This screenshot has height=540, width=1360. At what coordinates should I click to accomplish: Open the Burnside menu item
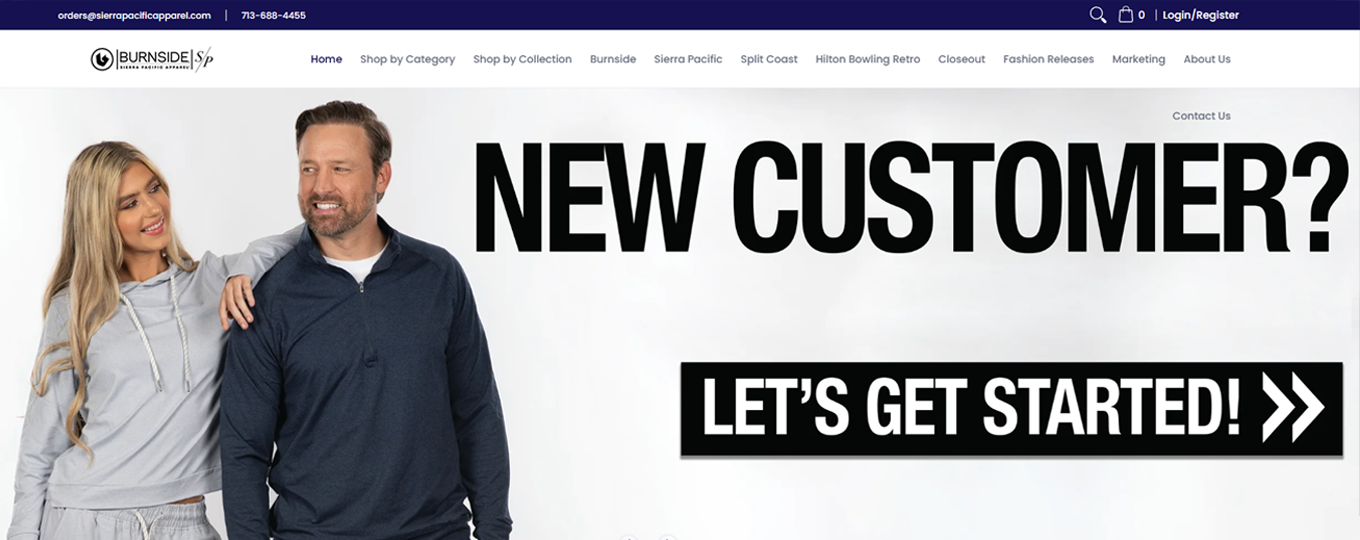613,59
